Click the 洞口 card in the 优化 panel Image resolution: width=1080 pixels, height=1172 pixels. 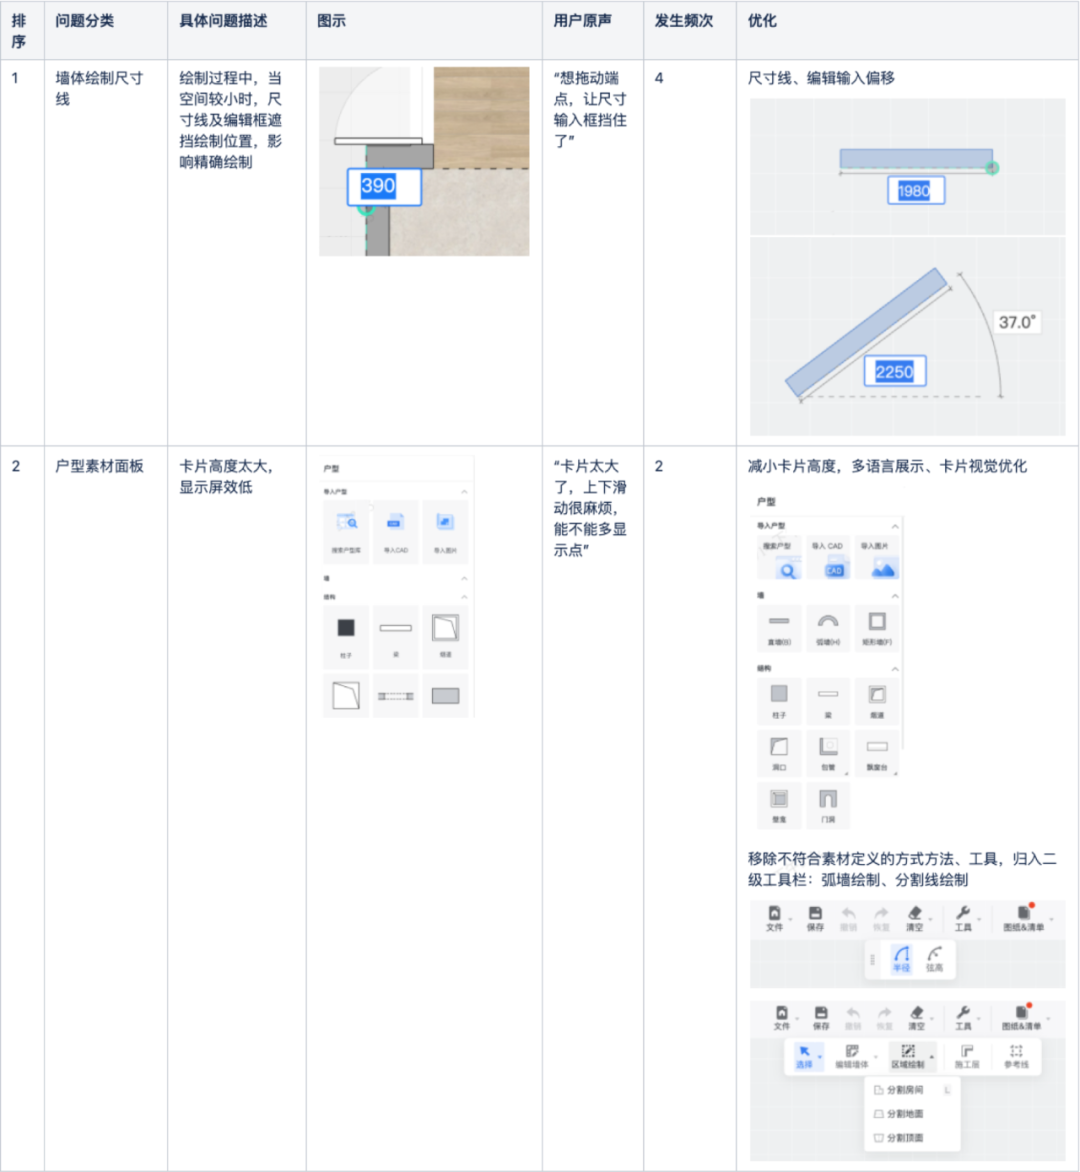pos(779,753)
